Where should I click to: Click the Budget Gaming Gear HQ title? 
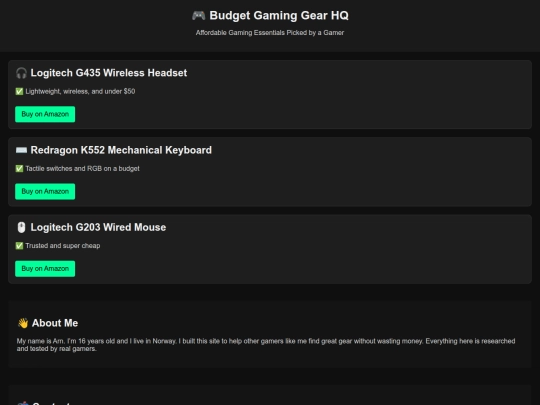(x=279, y=15)
